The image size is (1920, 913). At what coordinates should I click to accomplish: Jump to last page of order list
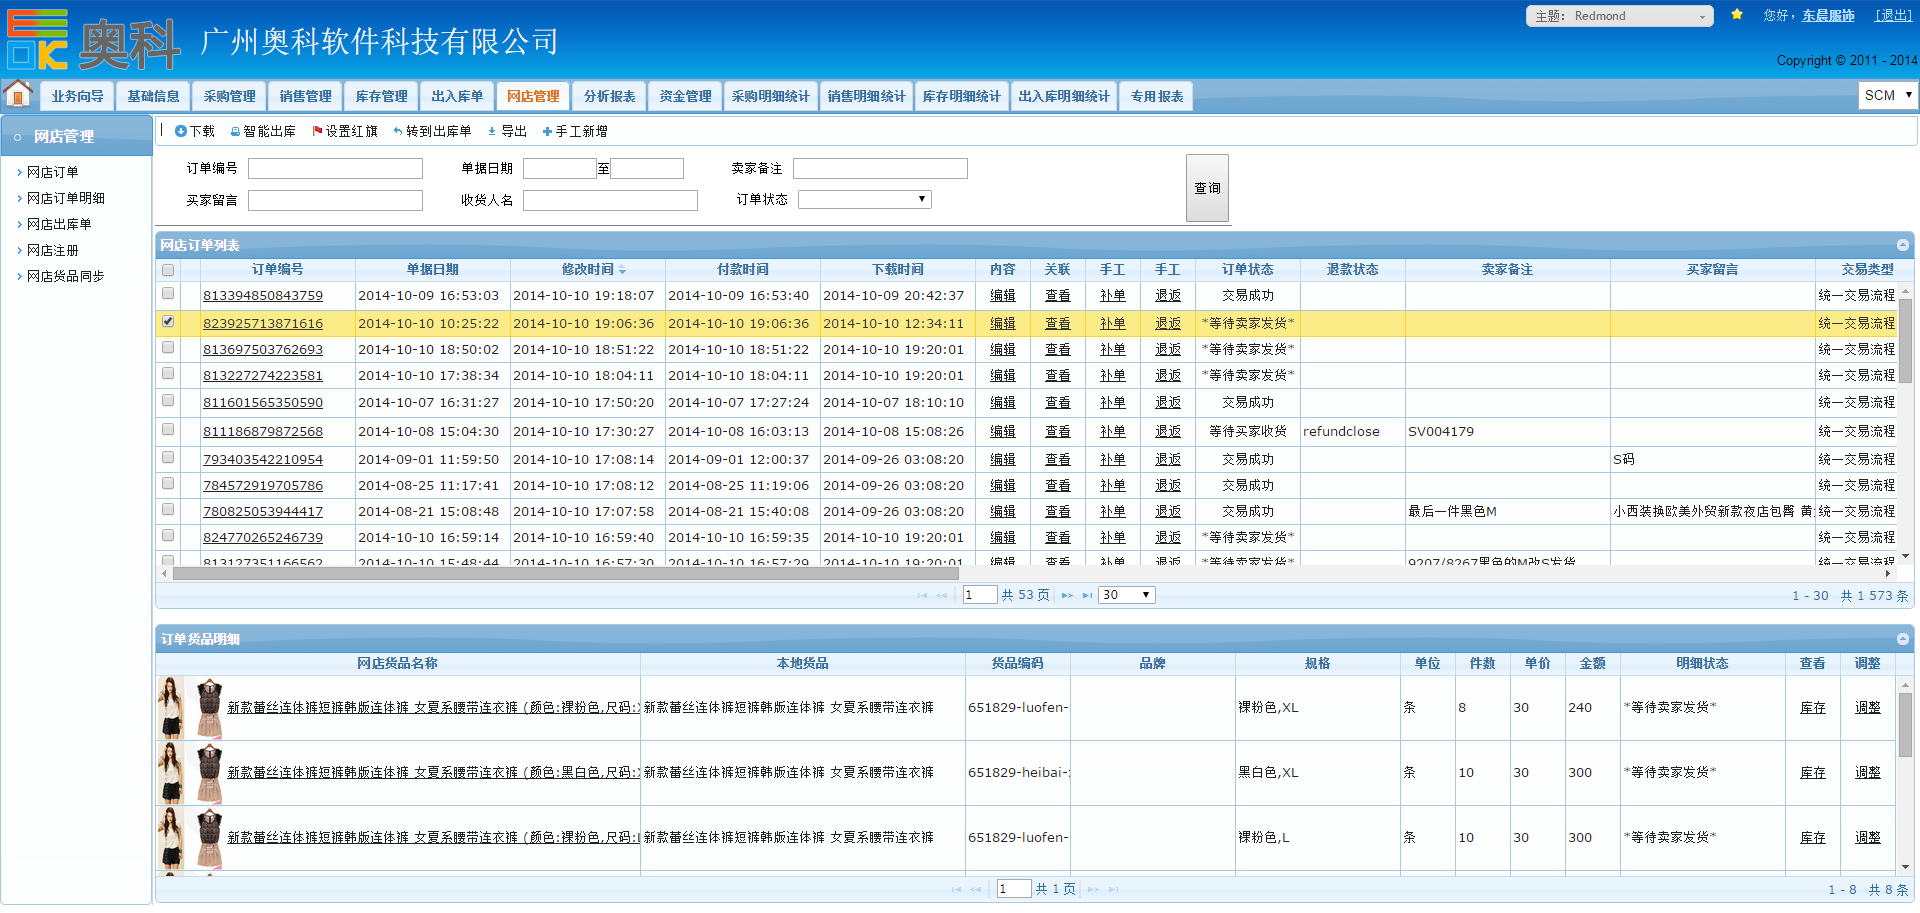click(x=1087, y=595)
